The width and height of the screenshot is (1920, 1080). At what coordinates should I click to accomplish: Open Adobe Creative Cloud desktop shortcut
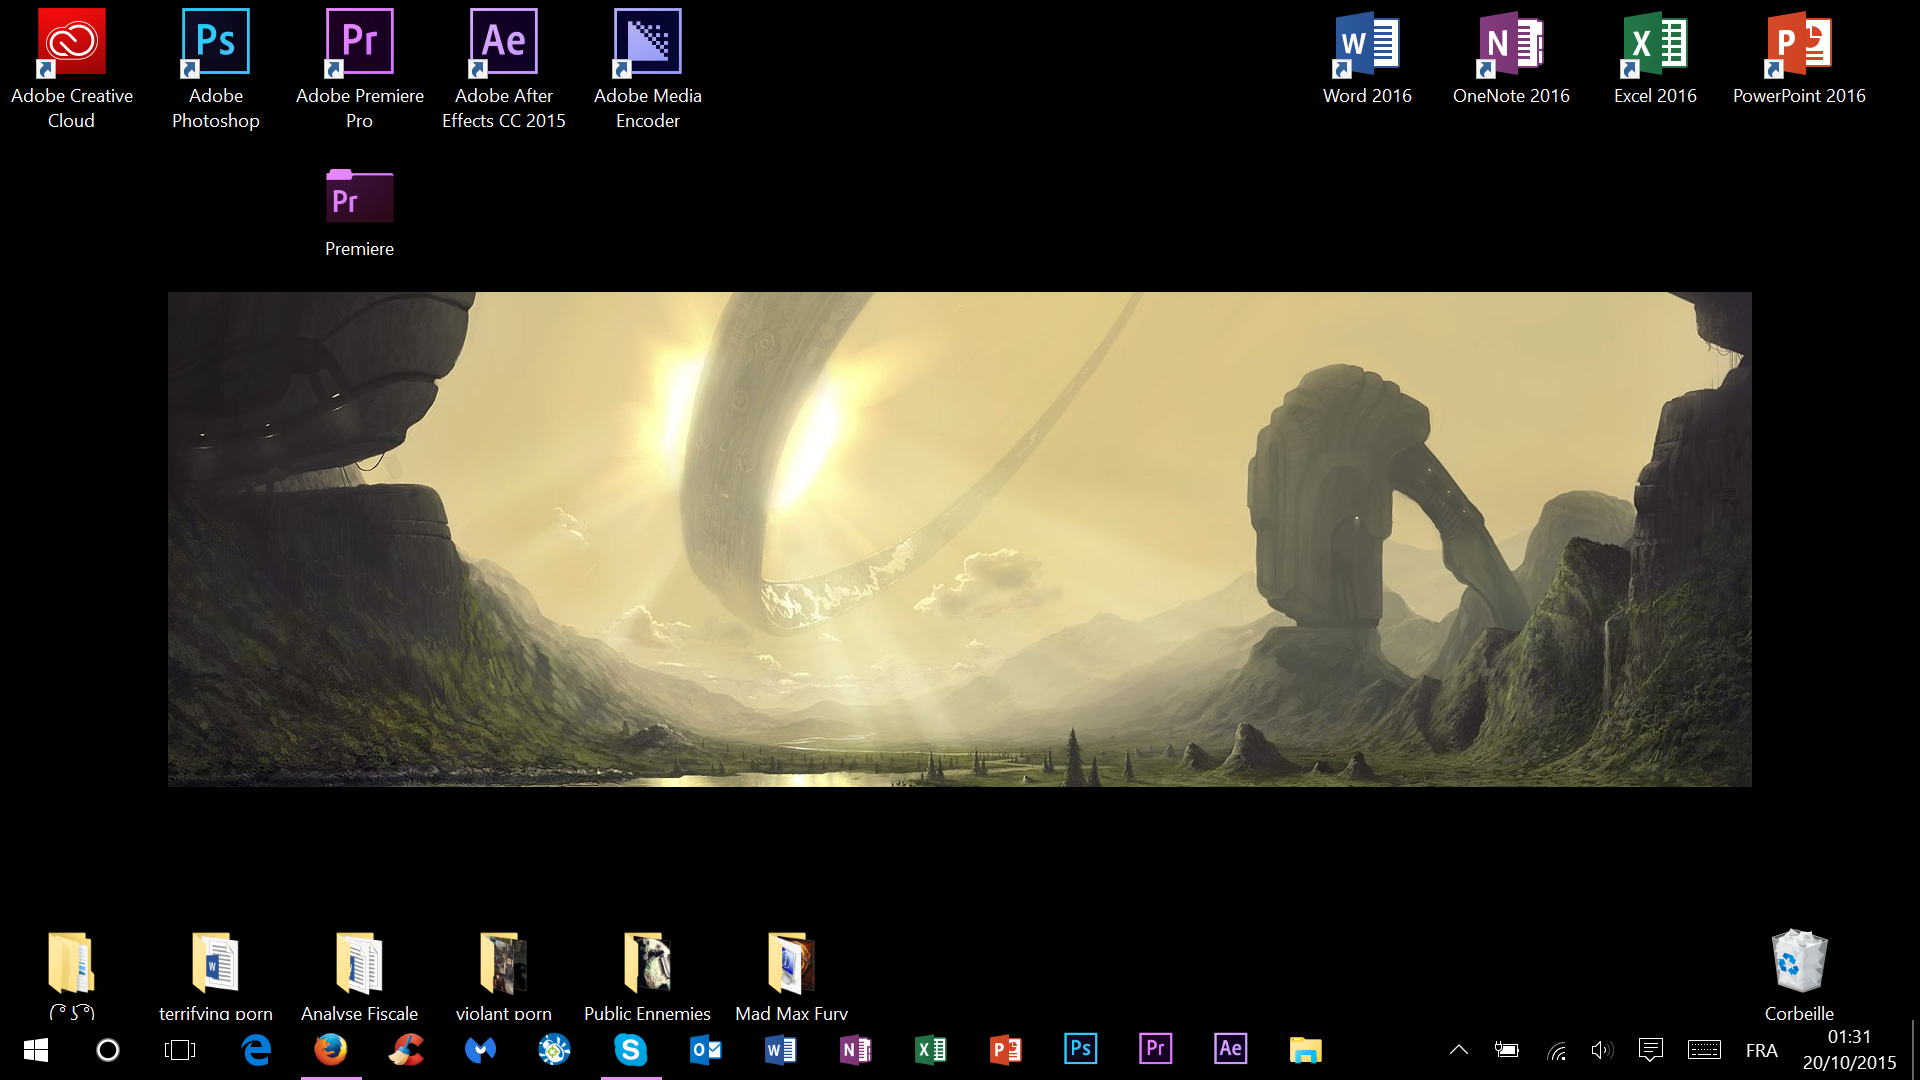point(72,70)
